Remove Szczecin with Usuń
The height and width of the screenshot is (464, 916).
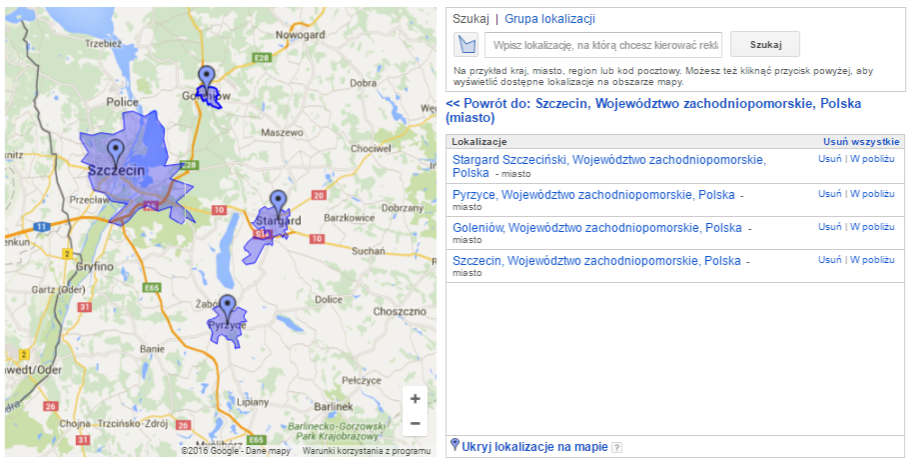830,259
